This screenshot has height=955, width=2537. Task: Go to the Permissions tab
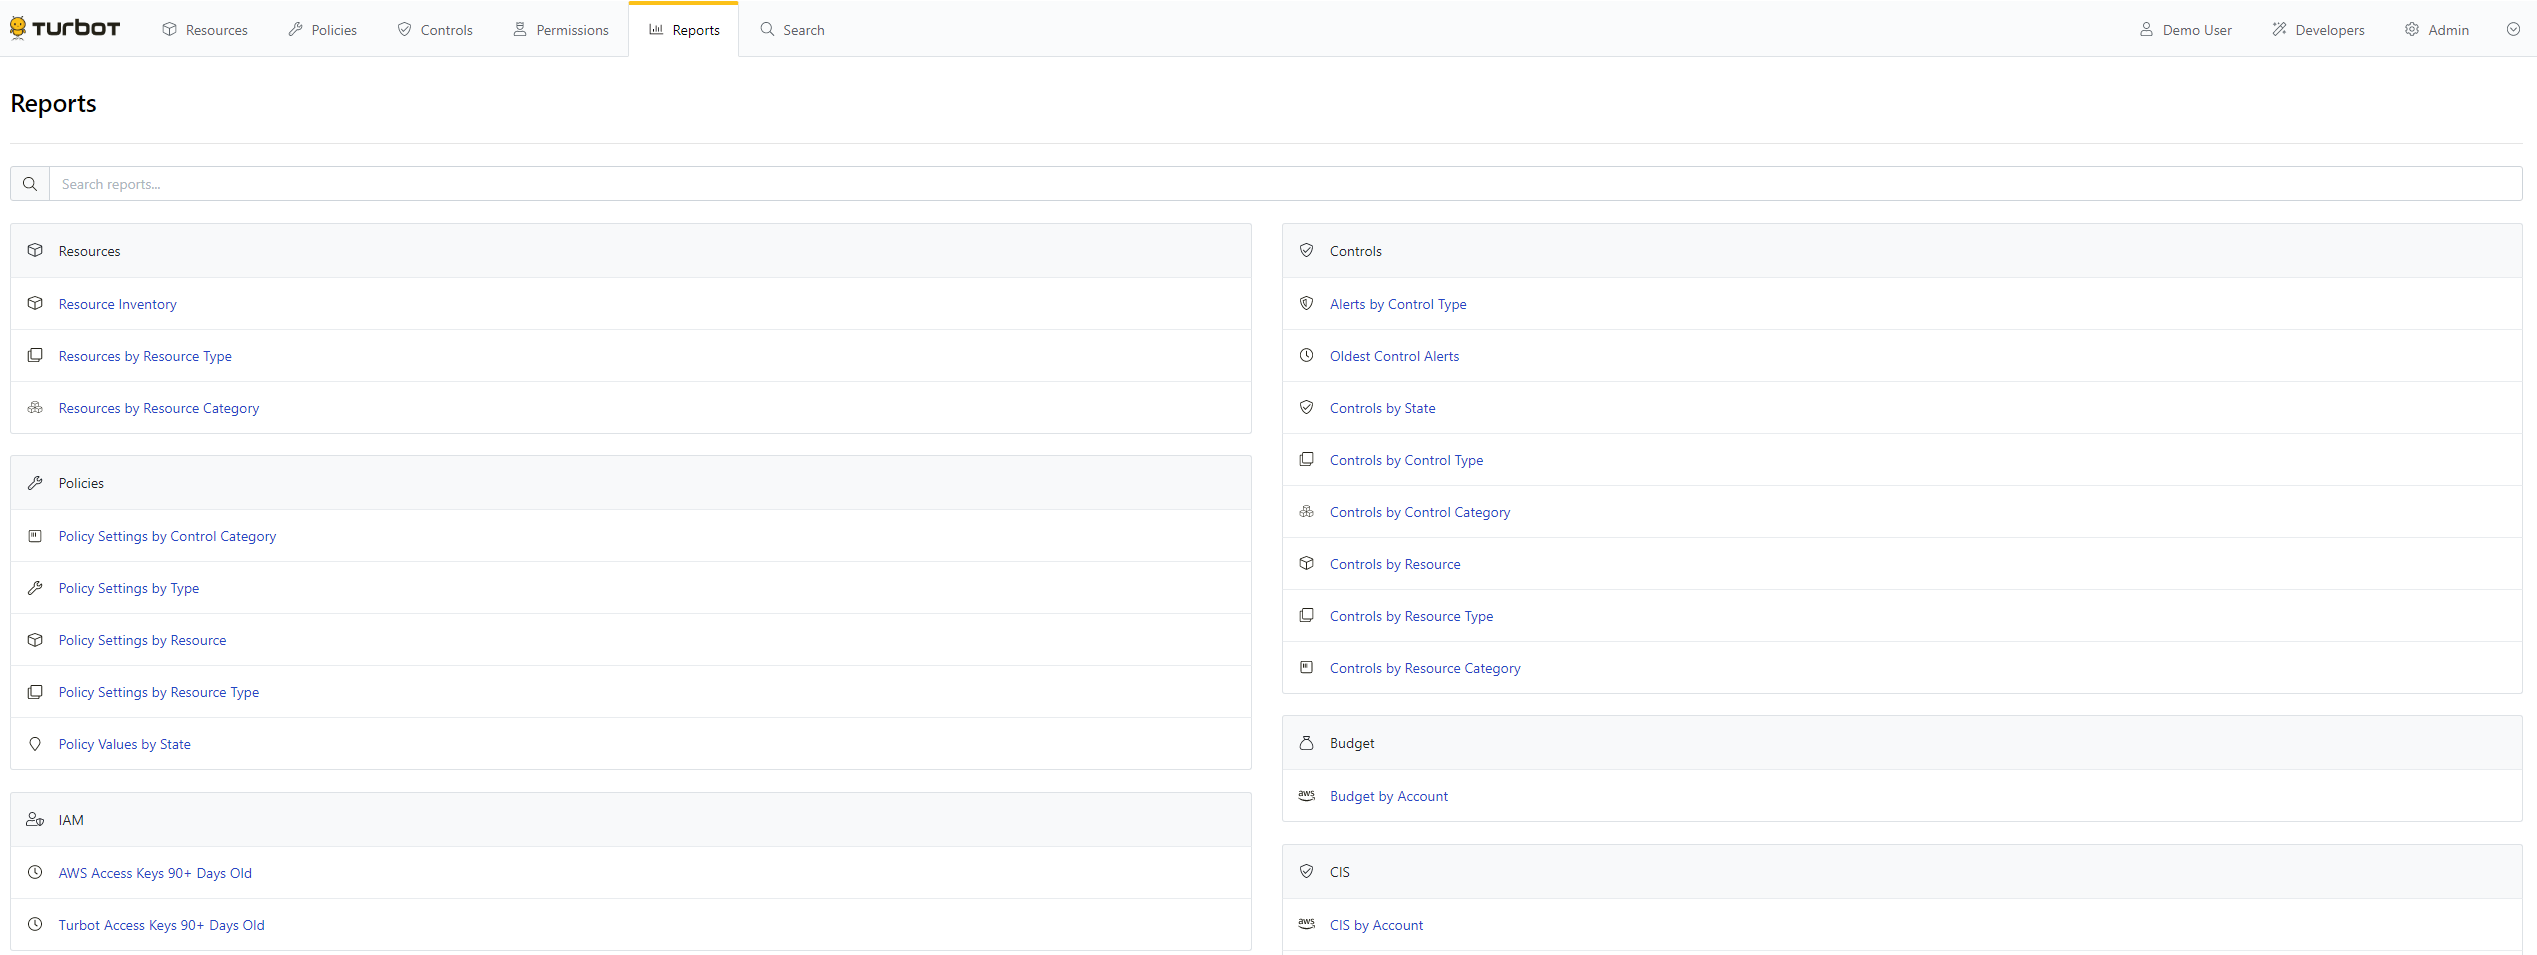pos(560,30)
